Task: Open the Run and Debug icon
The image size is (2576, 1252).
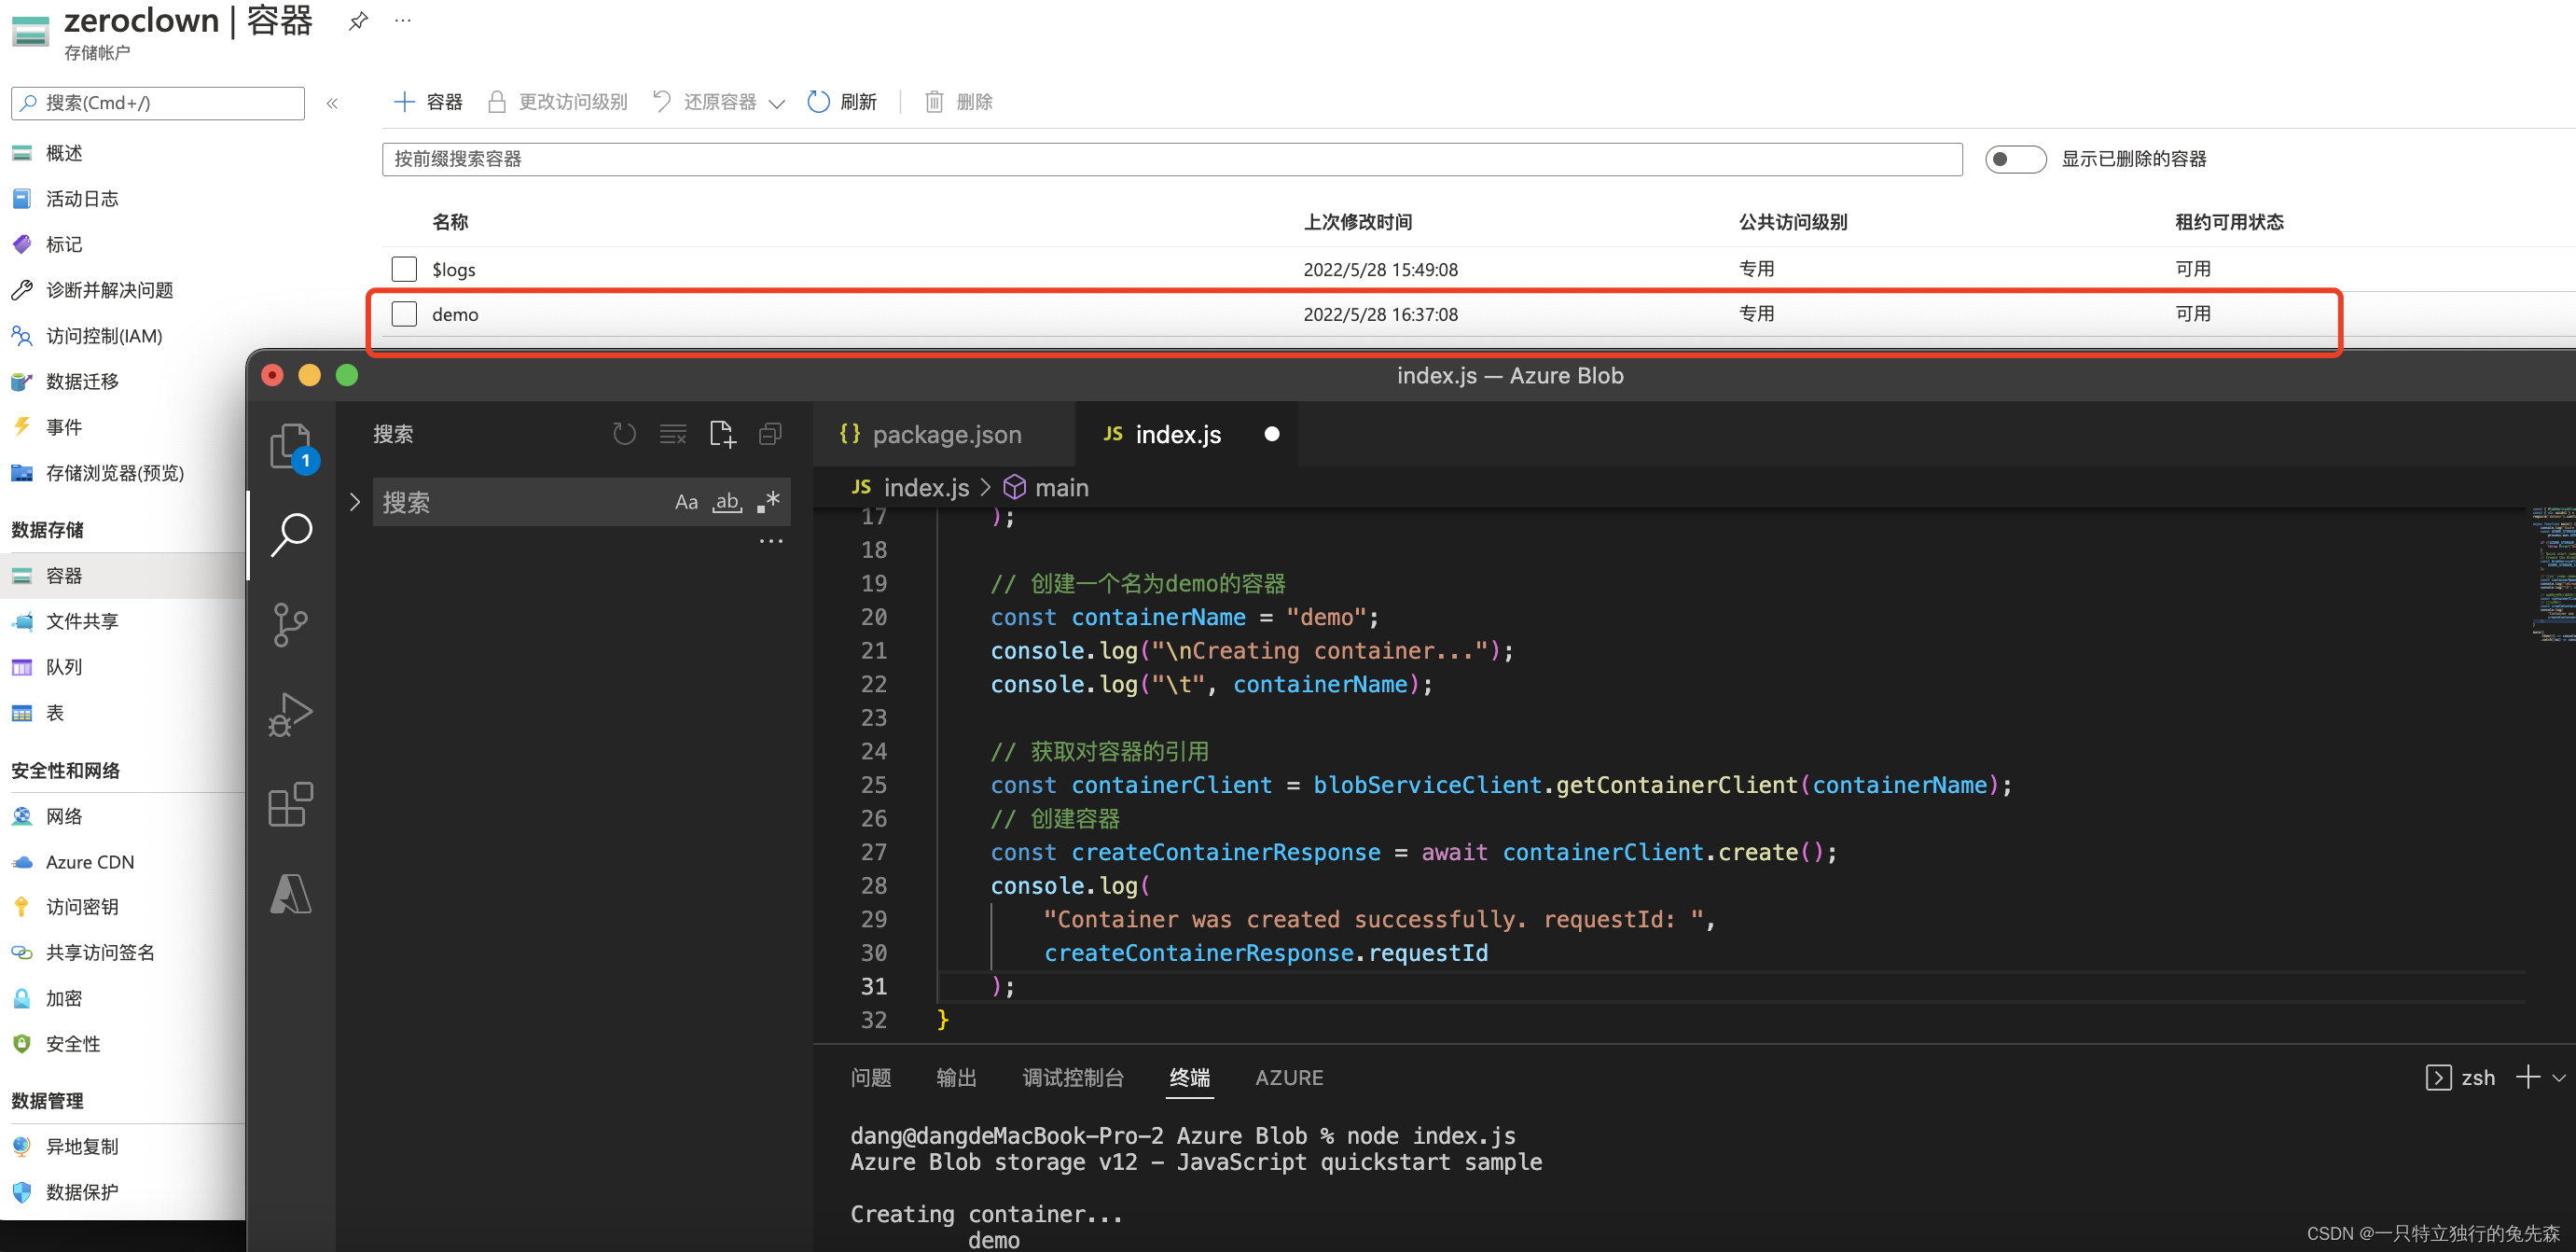Action: (x=290, y=715)
